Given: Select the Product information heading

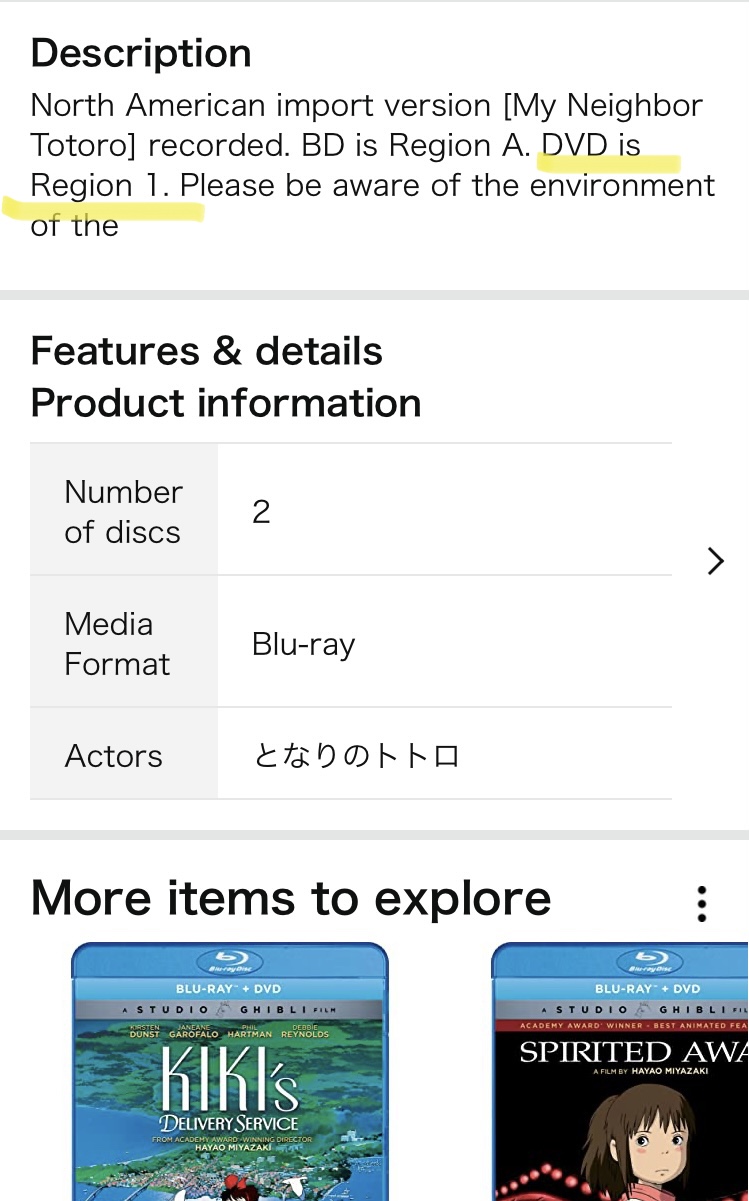Looking at the screenshot, I should click(226, 403).
